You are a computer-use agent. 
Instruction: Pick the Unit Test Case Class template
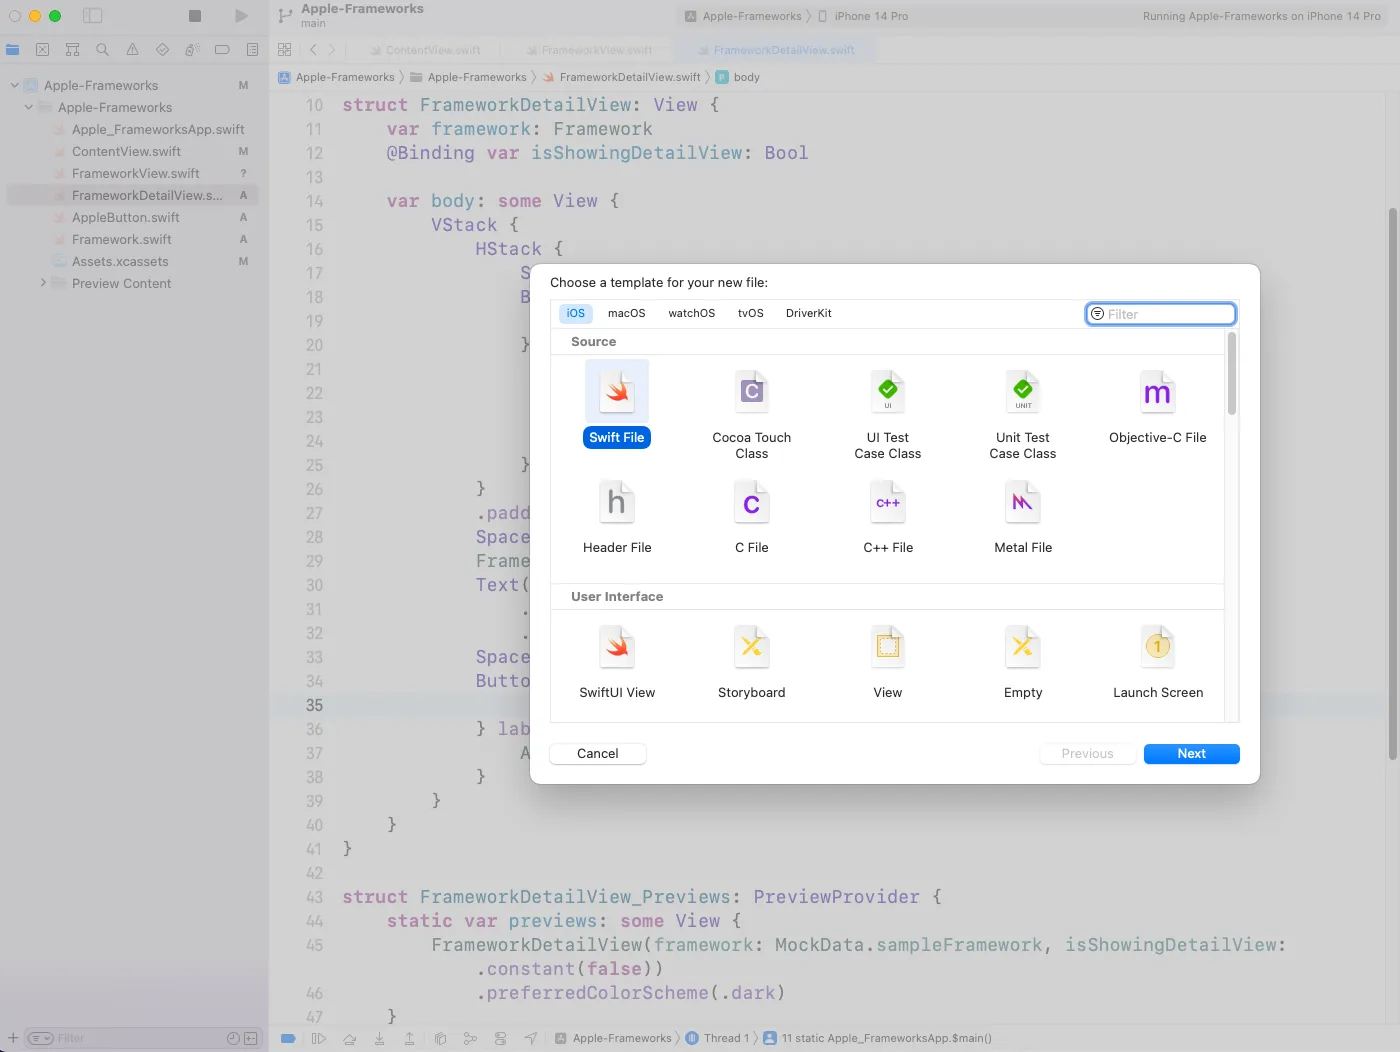pyautogui.click(x=1023, y=391)
